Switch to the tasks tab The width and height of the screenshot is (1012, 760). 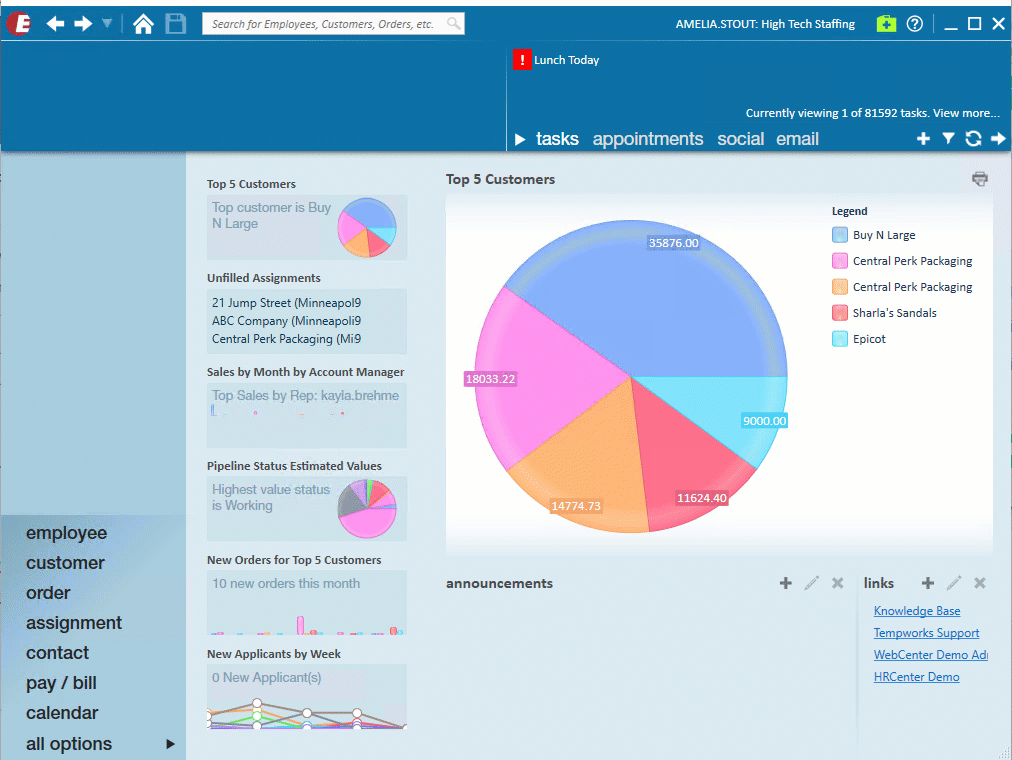click(557, 139)
